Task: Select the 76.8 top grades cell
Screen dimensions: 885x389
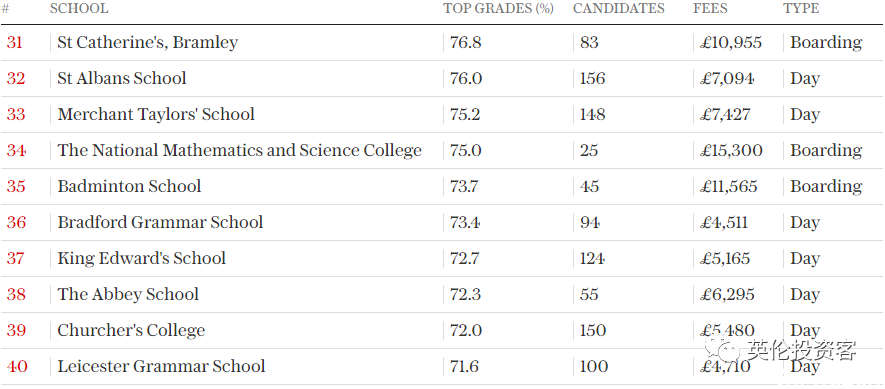Action: tap(466, 42)
